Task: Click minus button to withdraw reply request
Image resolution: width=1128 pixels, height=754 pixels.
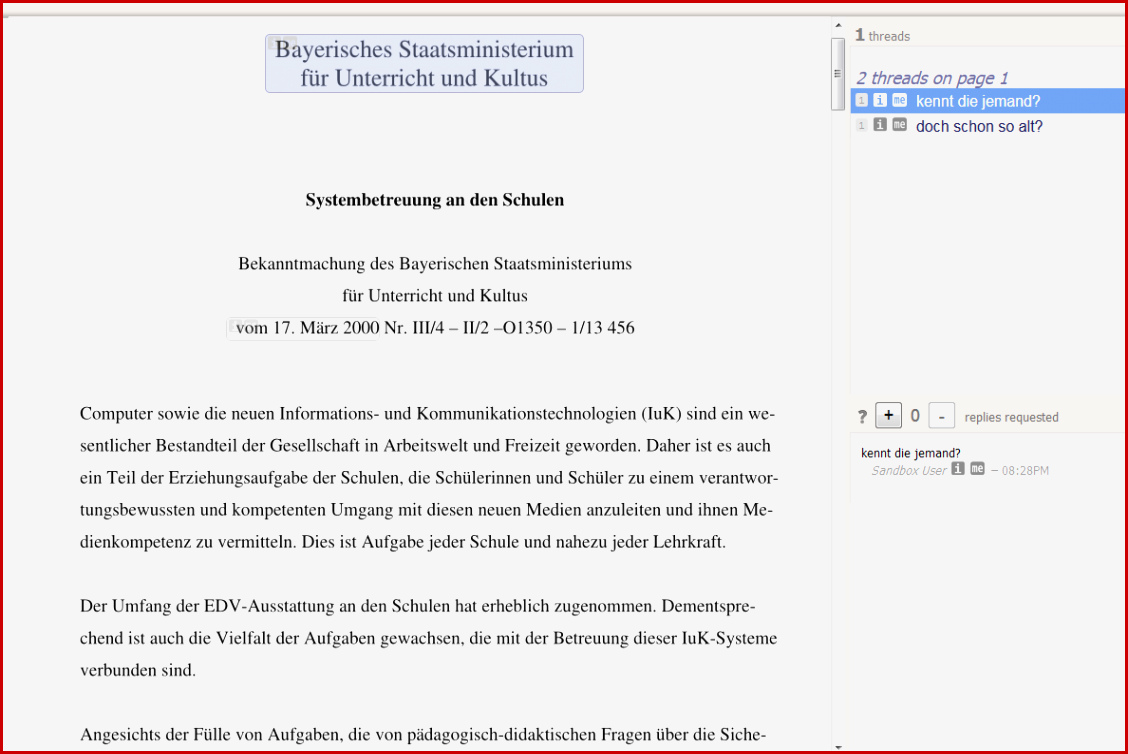Action: click(941, 416)
